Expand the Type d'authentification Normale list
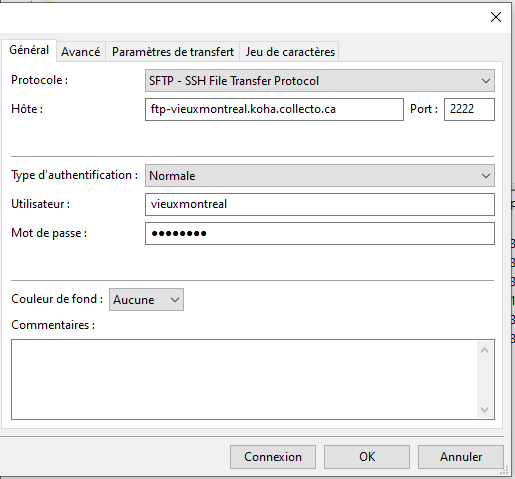This screenshot has width=515, height=479. [320, 176]
